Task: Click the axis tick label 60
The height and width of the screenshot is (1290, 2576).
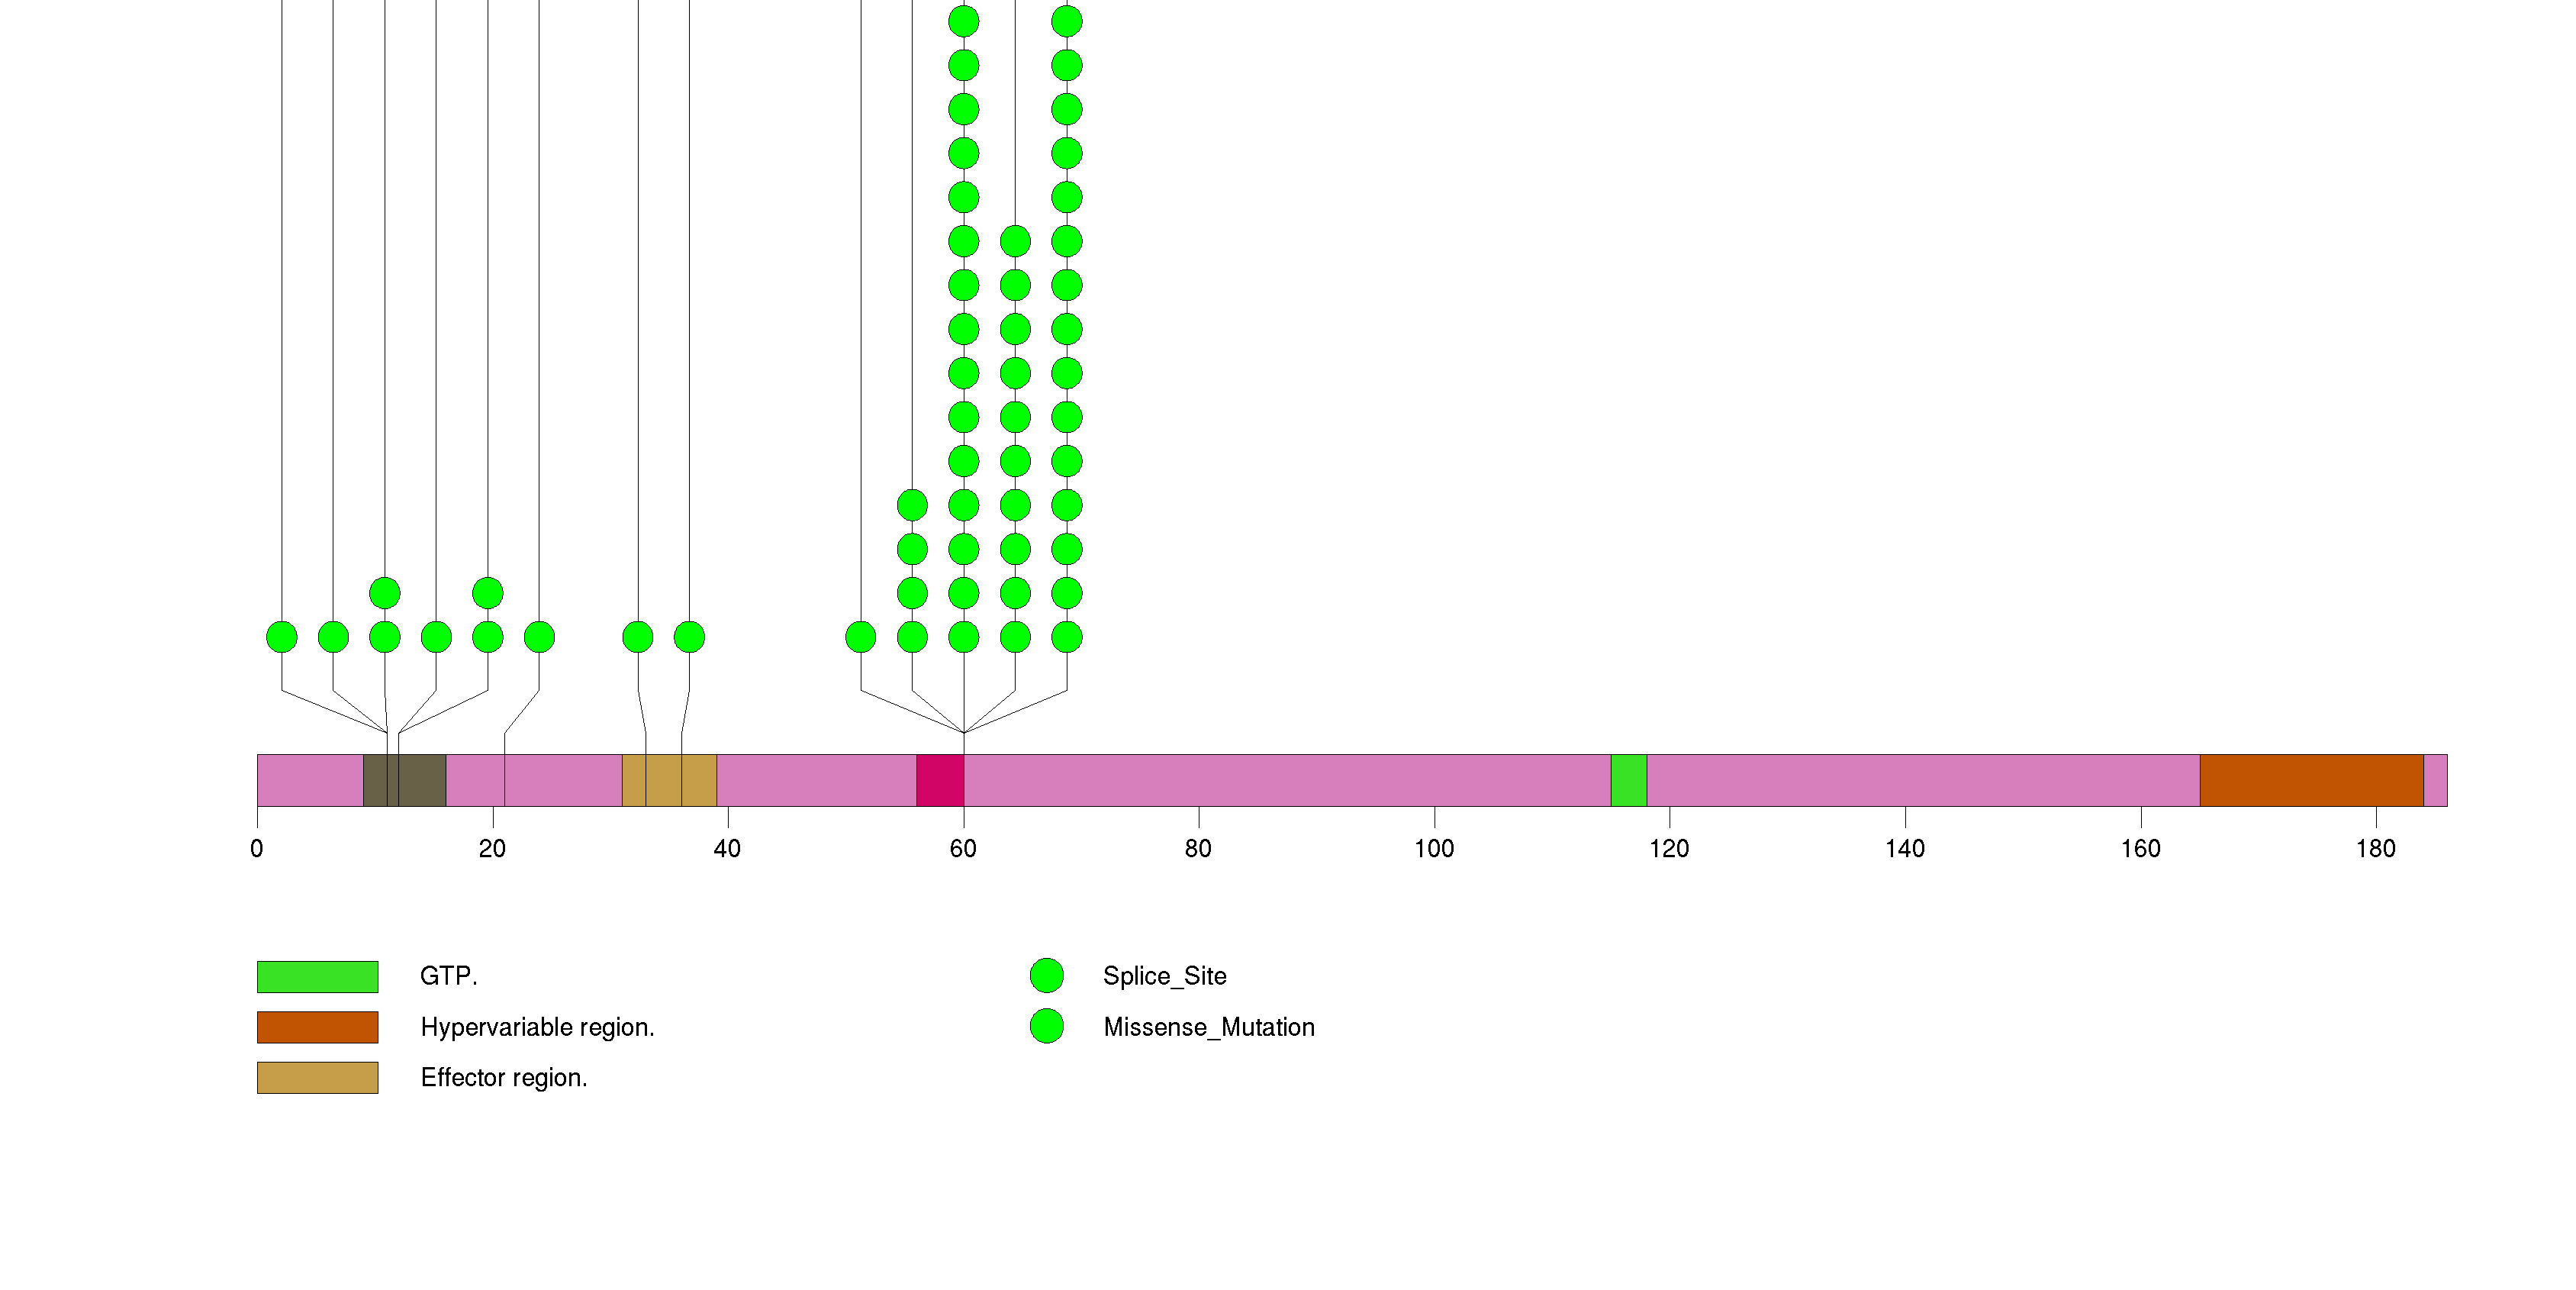Action: (963, 849)
